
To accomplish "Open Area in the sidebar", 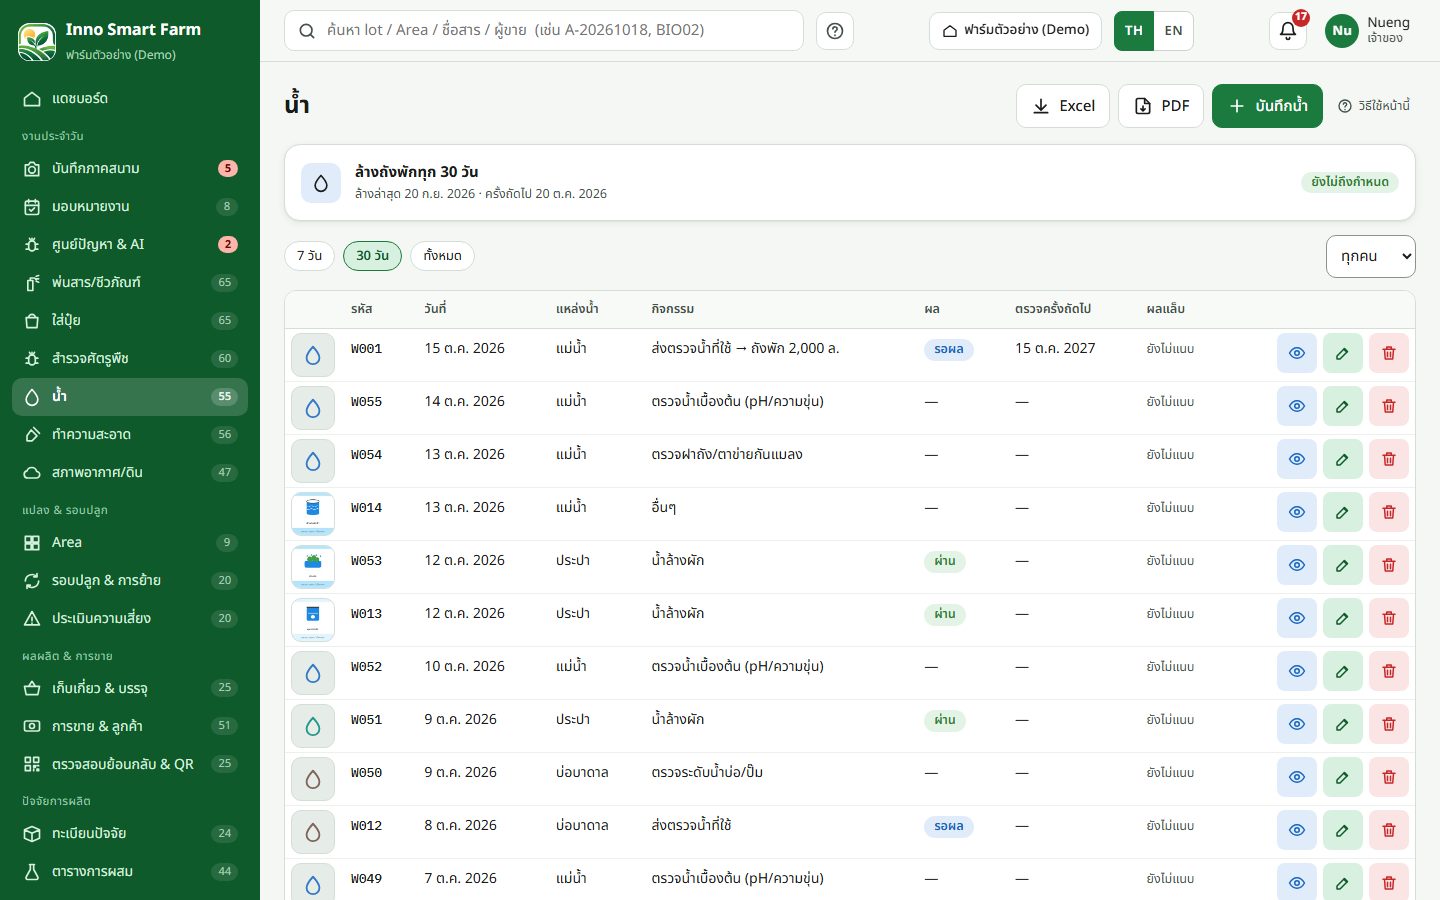I will tap(130, 543).
